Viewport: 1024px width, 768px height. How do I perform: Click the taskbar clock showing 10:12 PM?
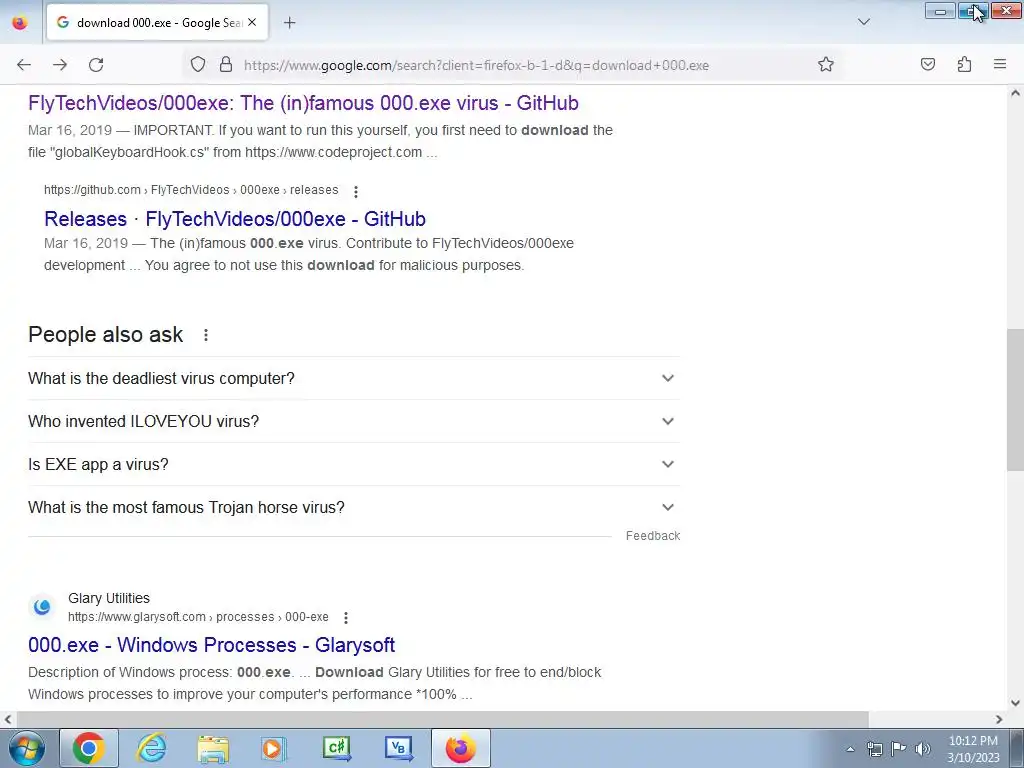click(x=973, y=749)
